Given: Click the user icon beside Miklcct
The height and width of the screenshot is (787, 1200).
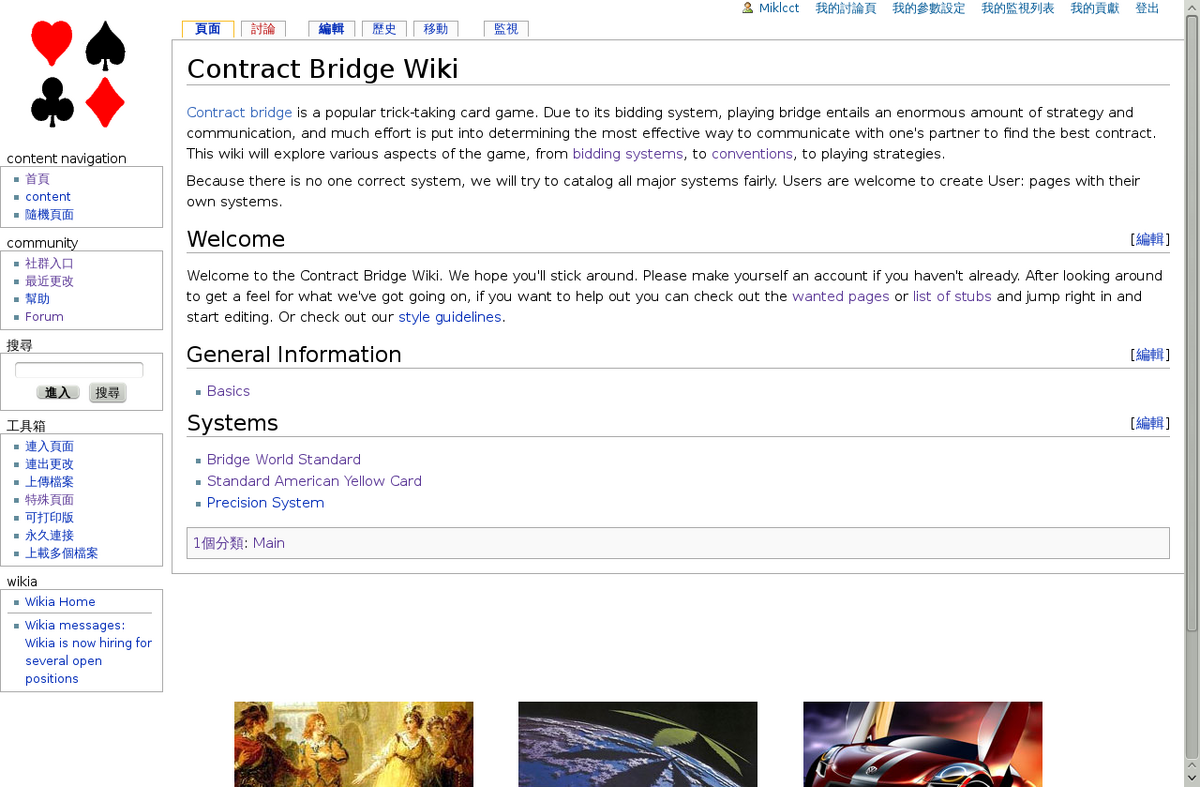Looking at the screenshot, I should pos(745,8).
